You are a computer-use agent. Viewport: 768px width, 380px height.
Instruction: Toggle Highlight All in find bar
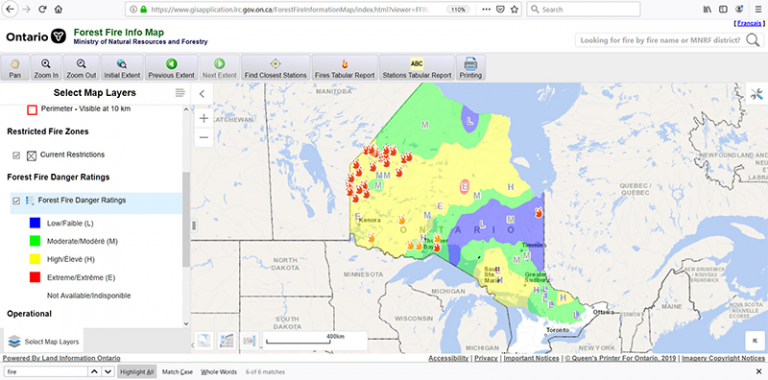click(x=137, y=372)
